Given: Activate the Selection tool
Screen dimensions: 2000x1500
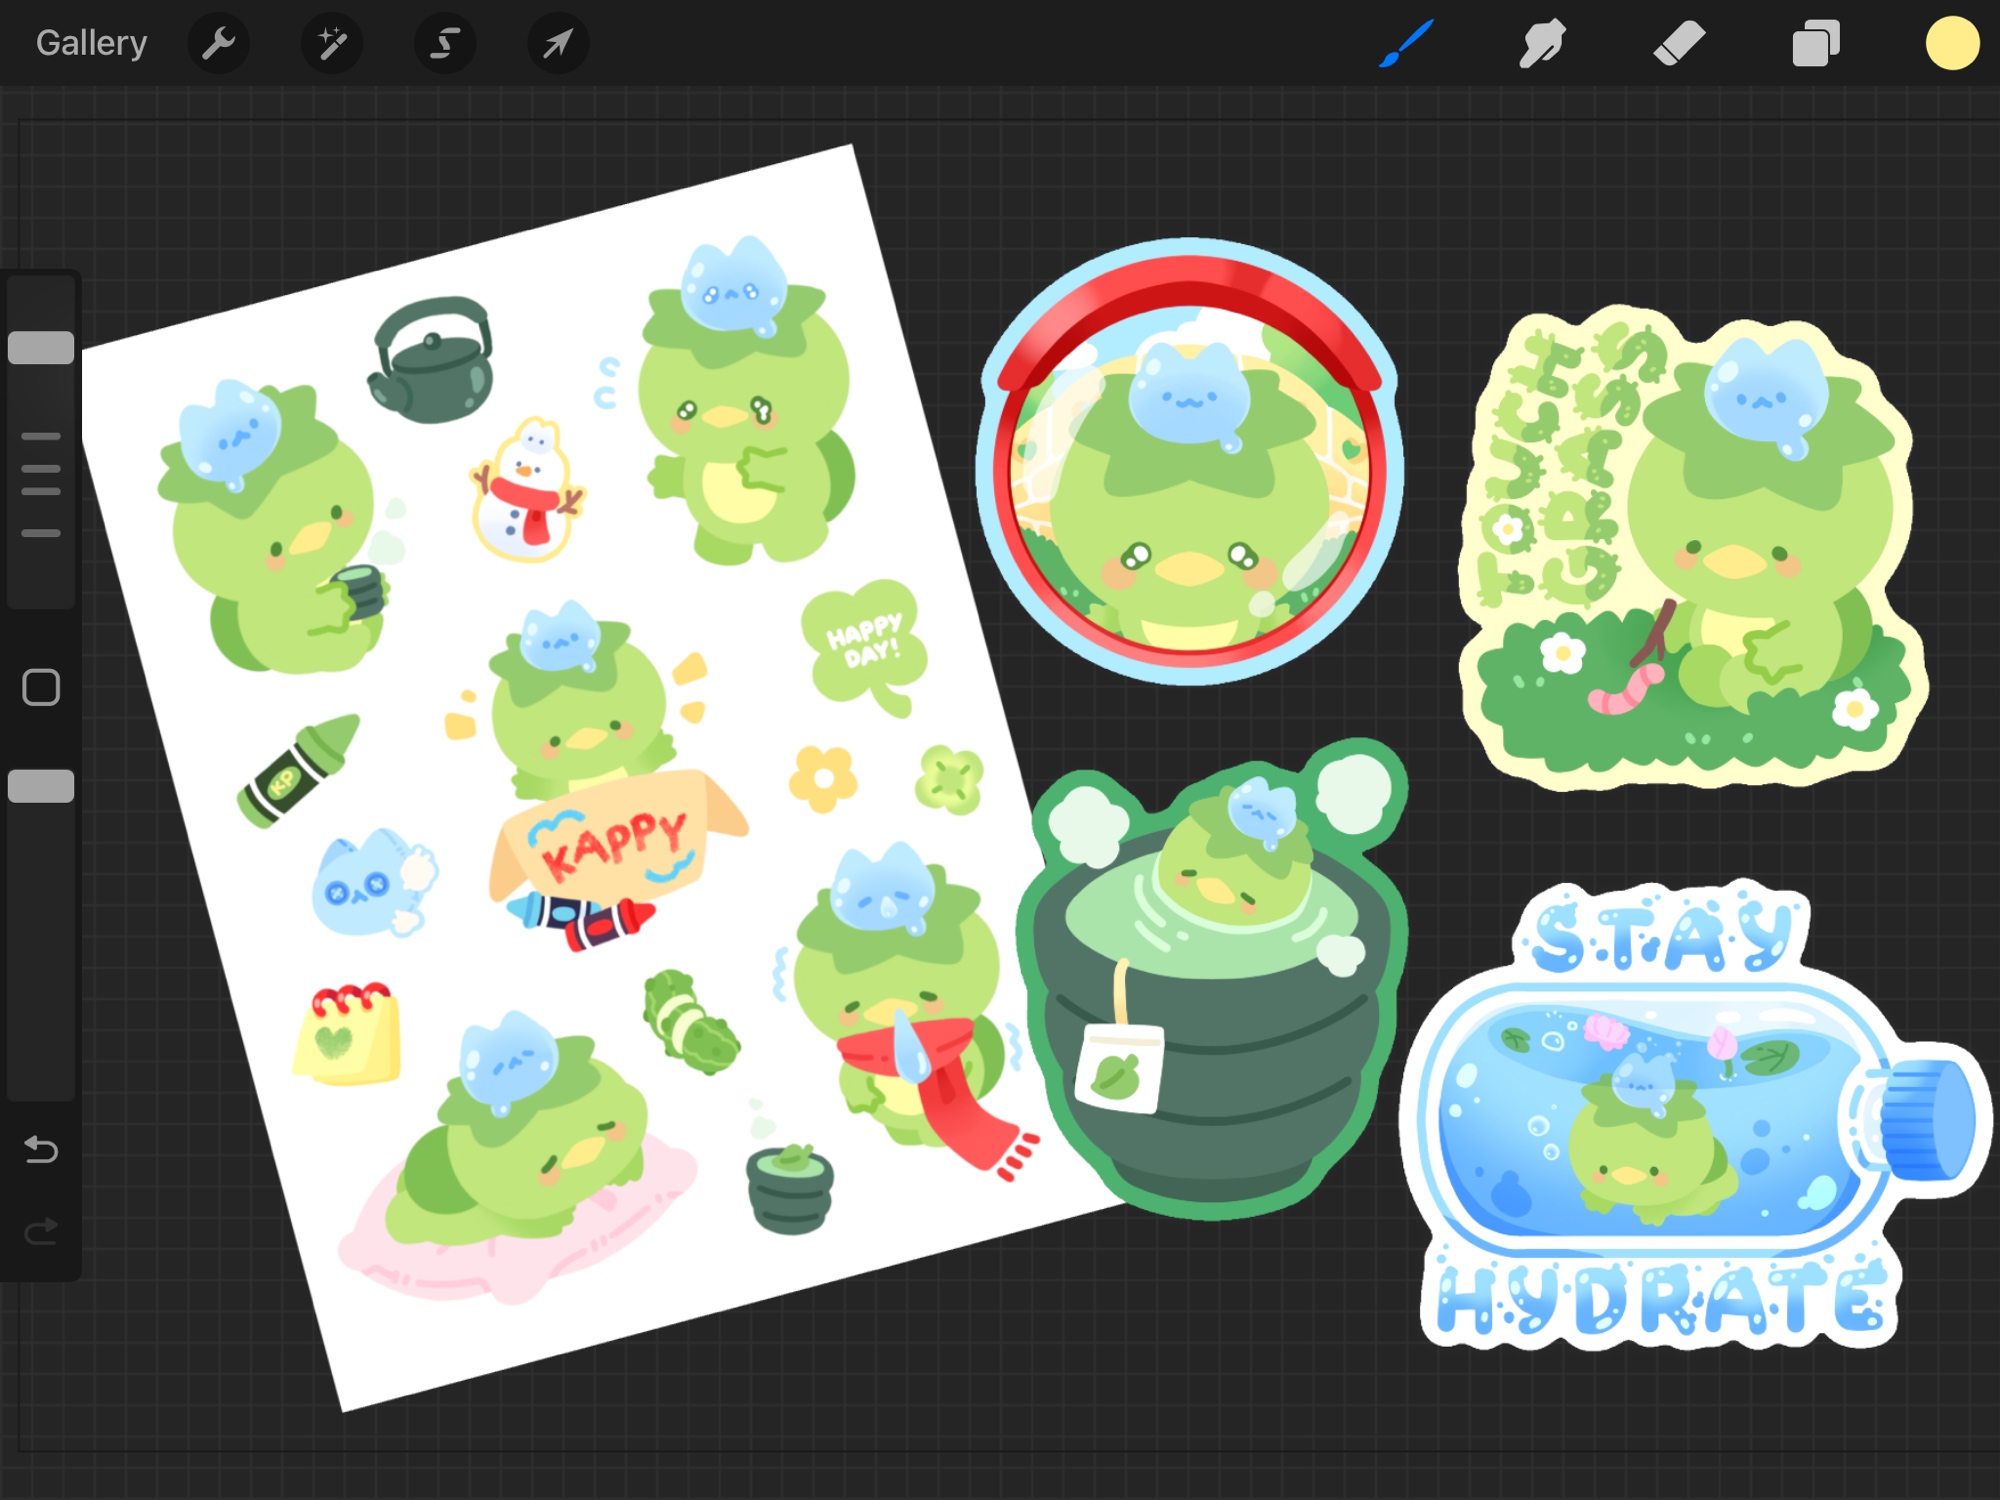Looking at the screenshot, I should coord(445,43).
